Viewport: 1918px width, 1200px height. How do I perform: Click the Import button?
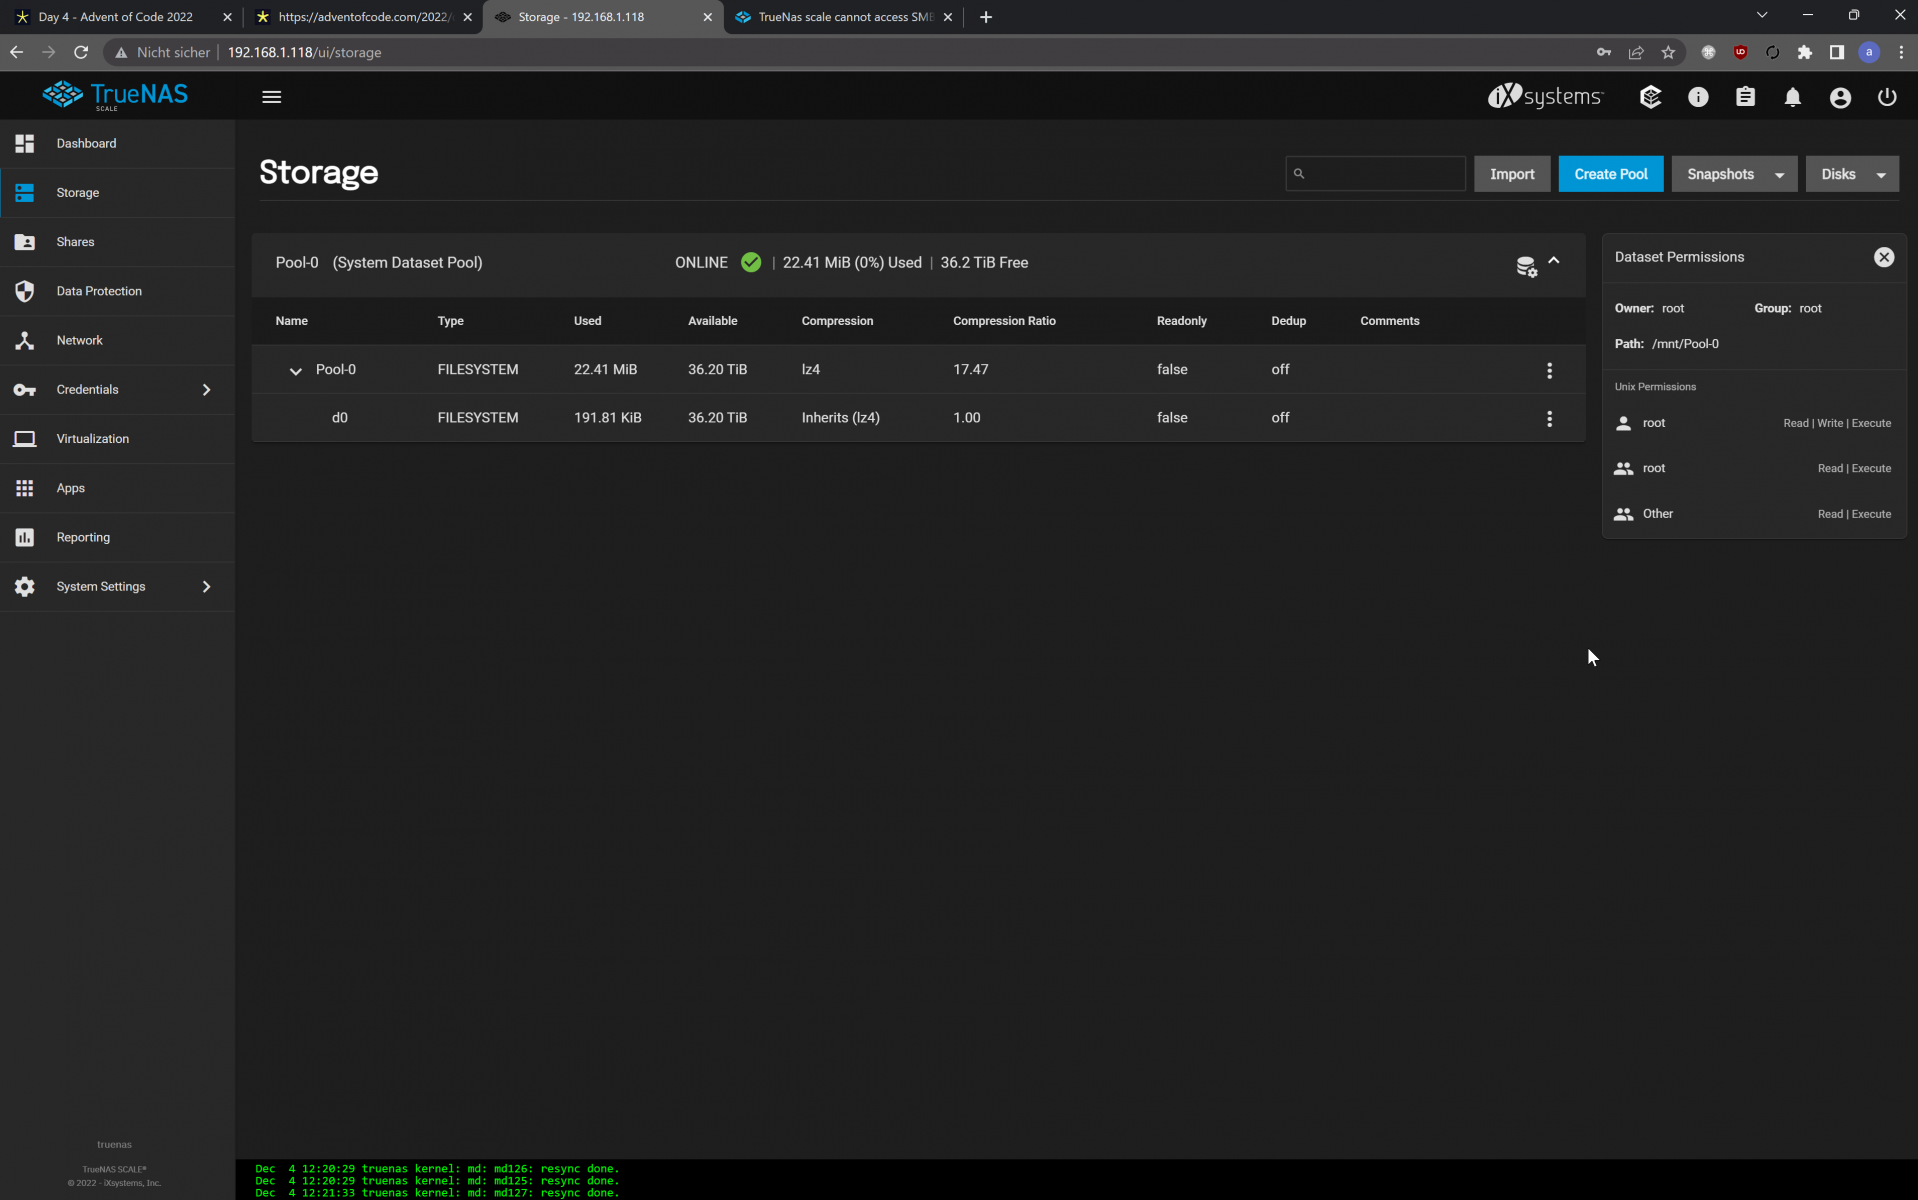click(x=1512, y=174)
